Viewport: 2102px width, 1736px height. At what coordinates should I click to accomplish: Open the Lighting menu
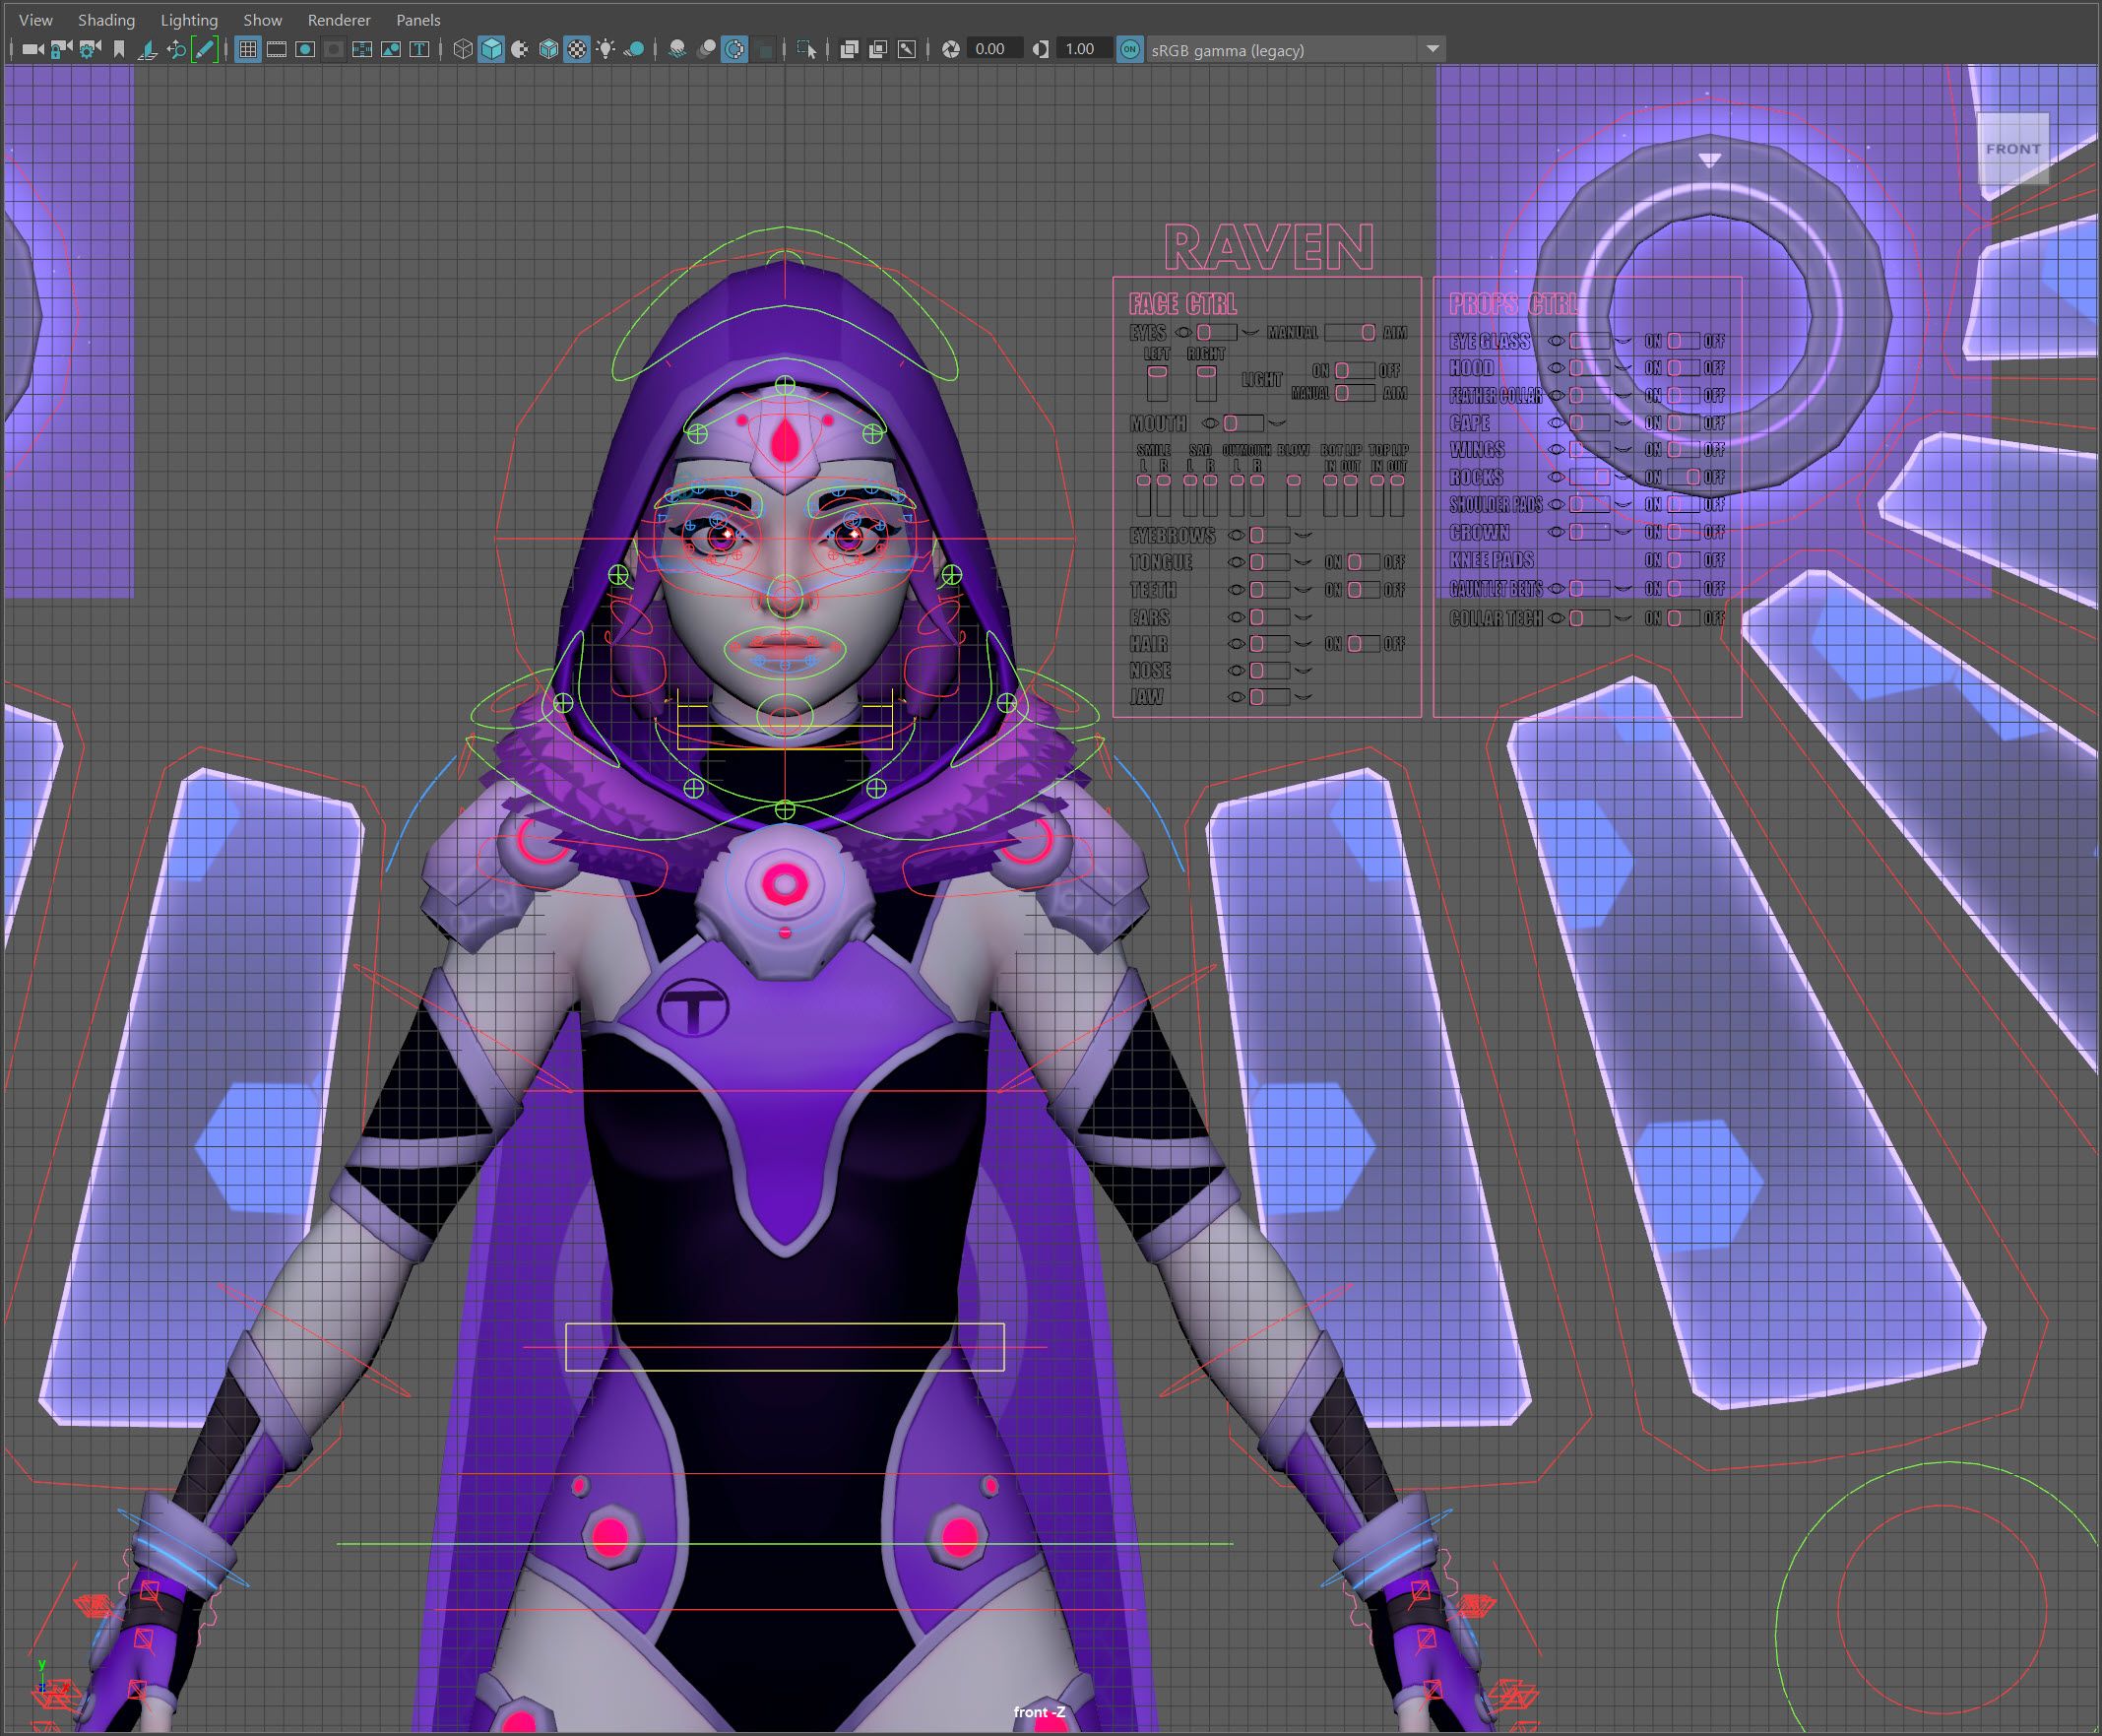(x=189, y=20)
